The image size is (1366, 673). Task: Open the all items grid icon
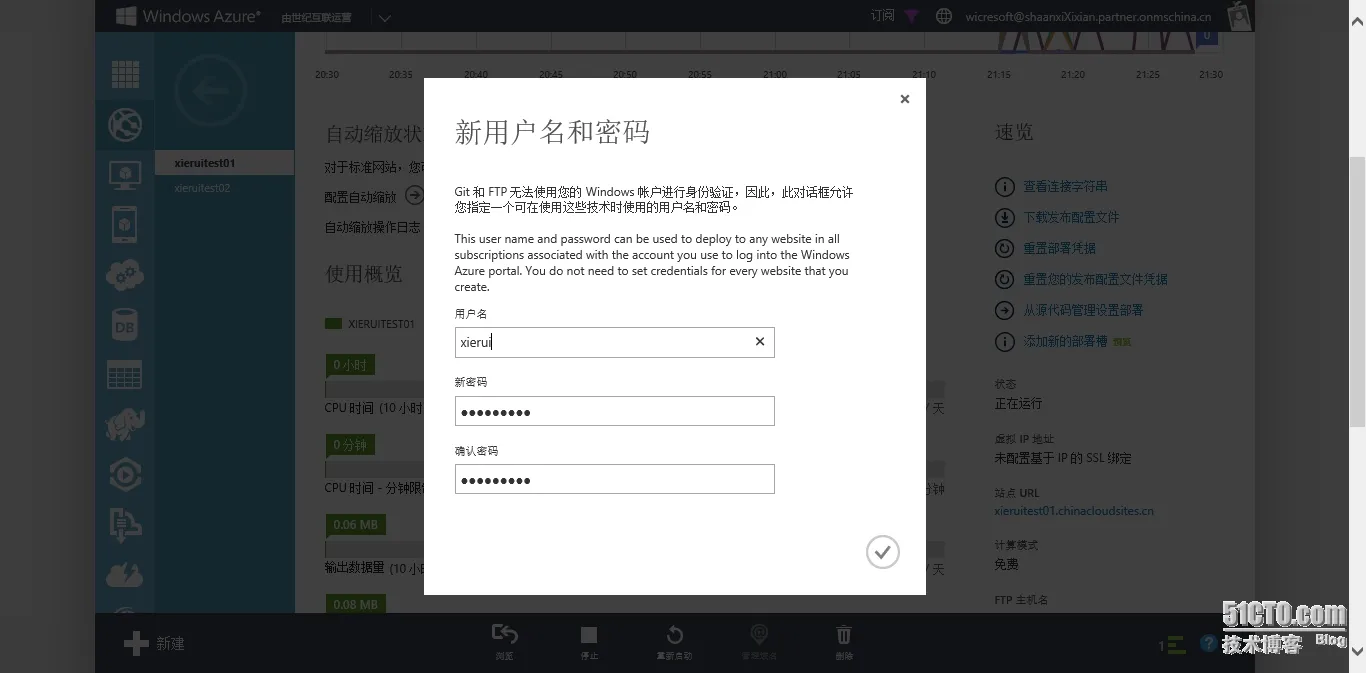coord(125,74)
